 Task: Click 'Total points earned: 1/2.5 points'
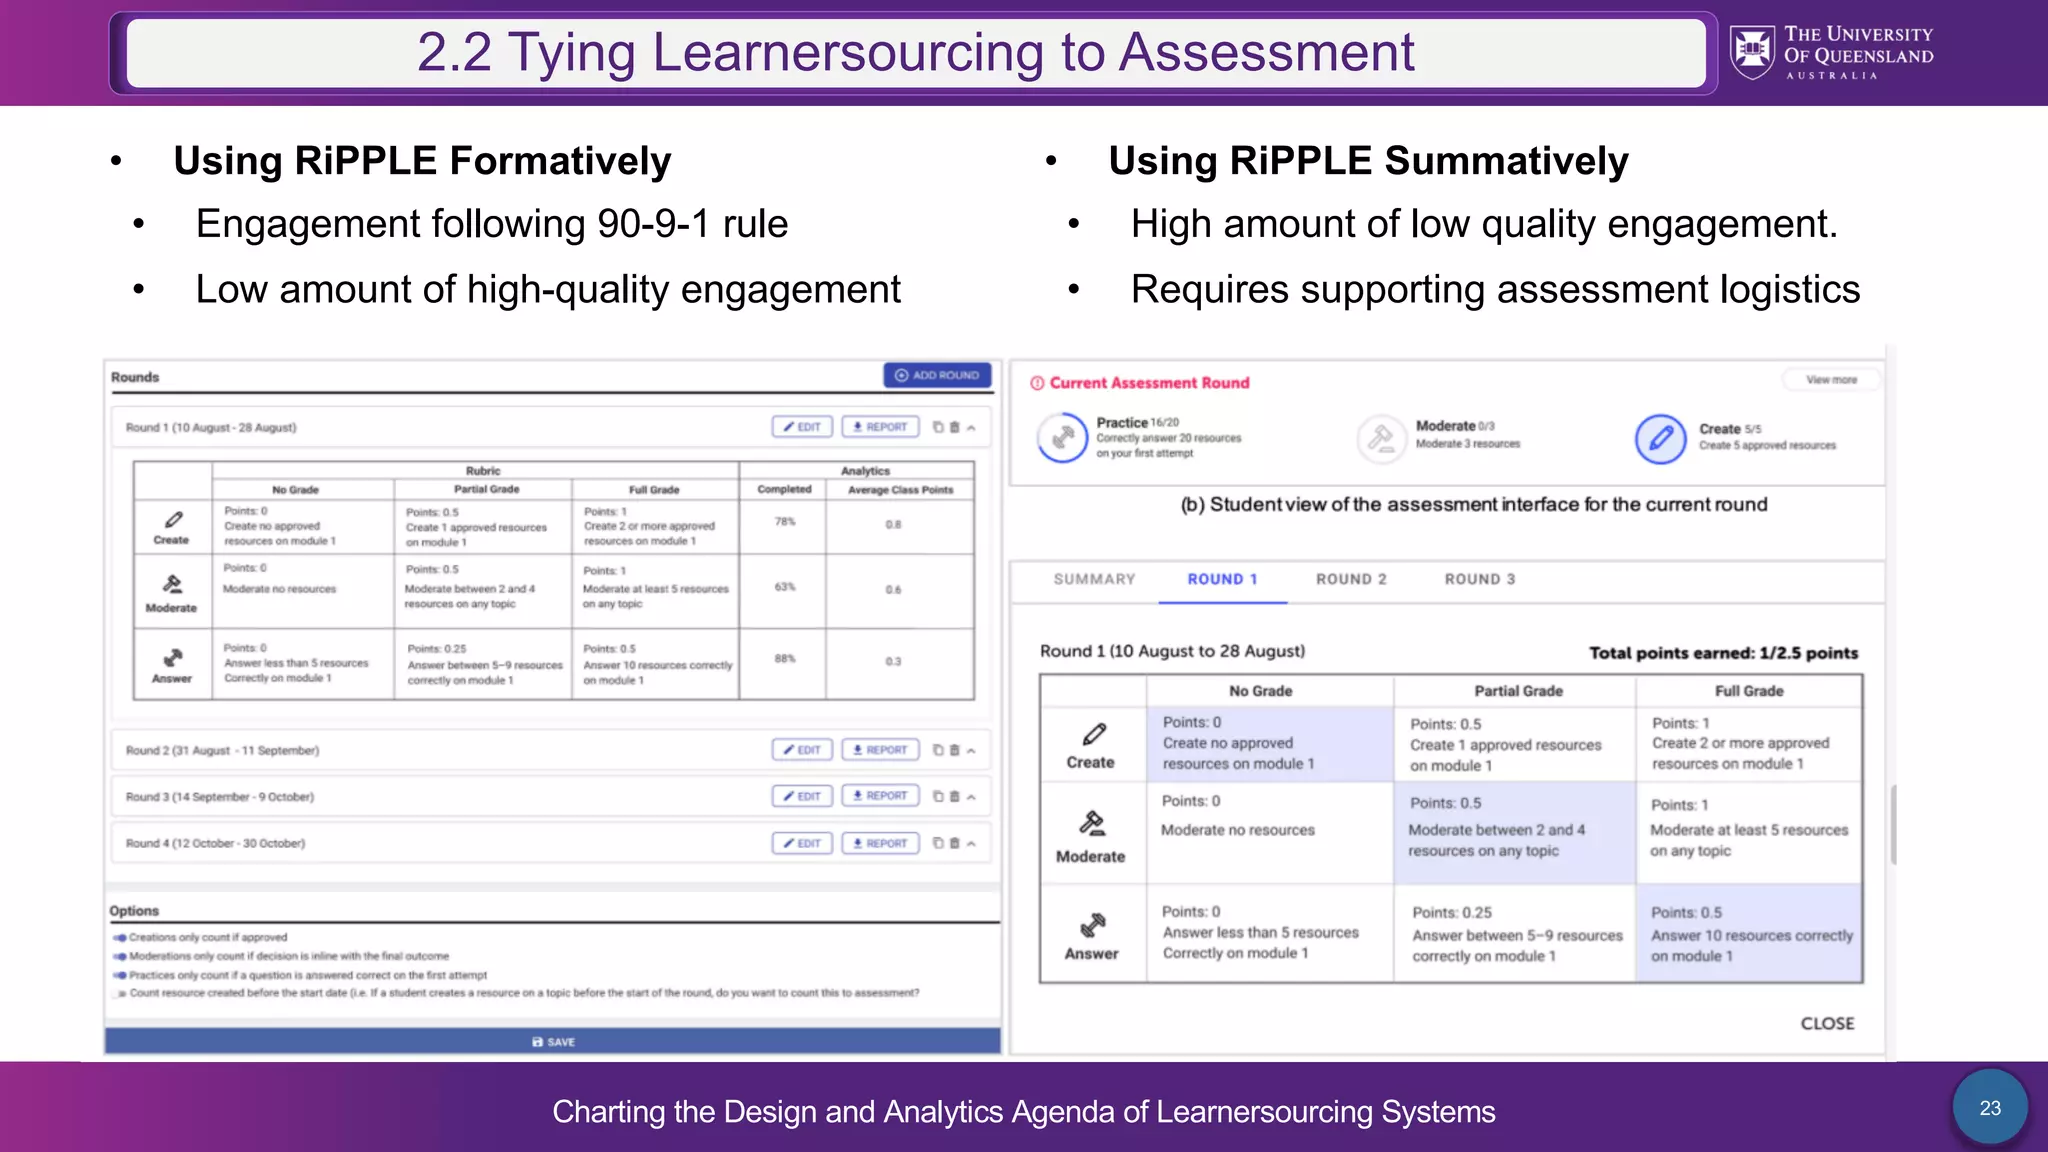click(x=1723, y=653)
